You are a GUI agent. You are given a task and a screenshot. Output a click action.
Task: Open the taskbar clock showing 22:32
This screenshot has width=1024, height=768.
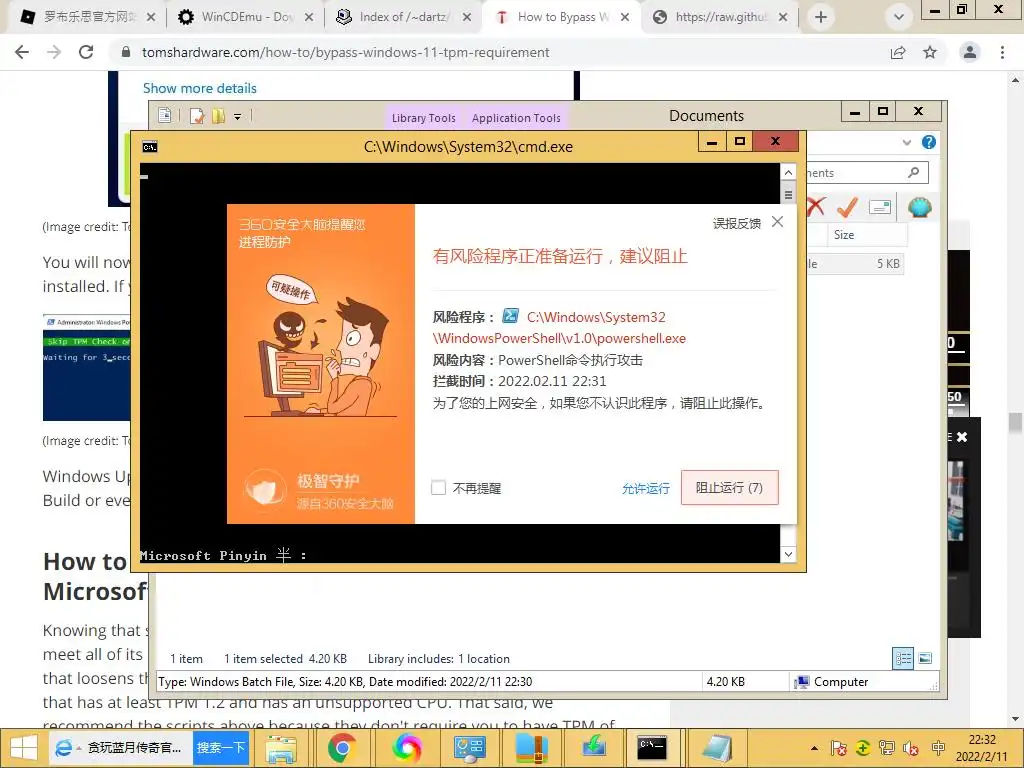[x=982, y=748]
